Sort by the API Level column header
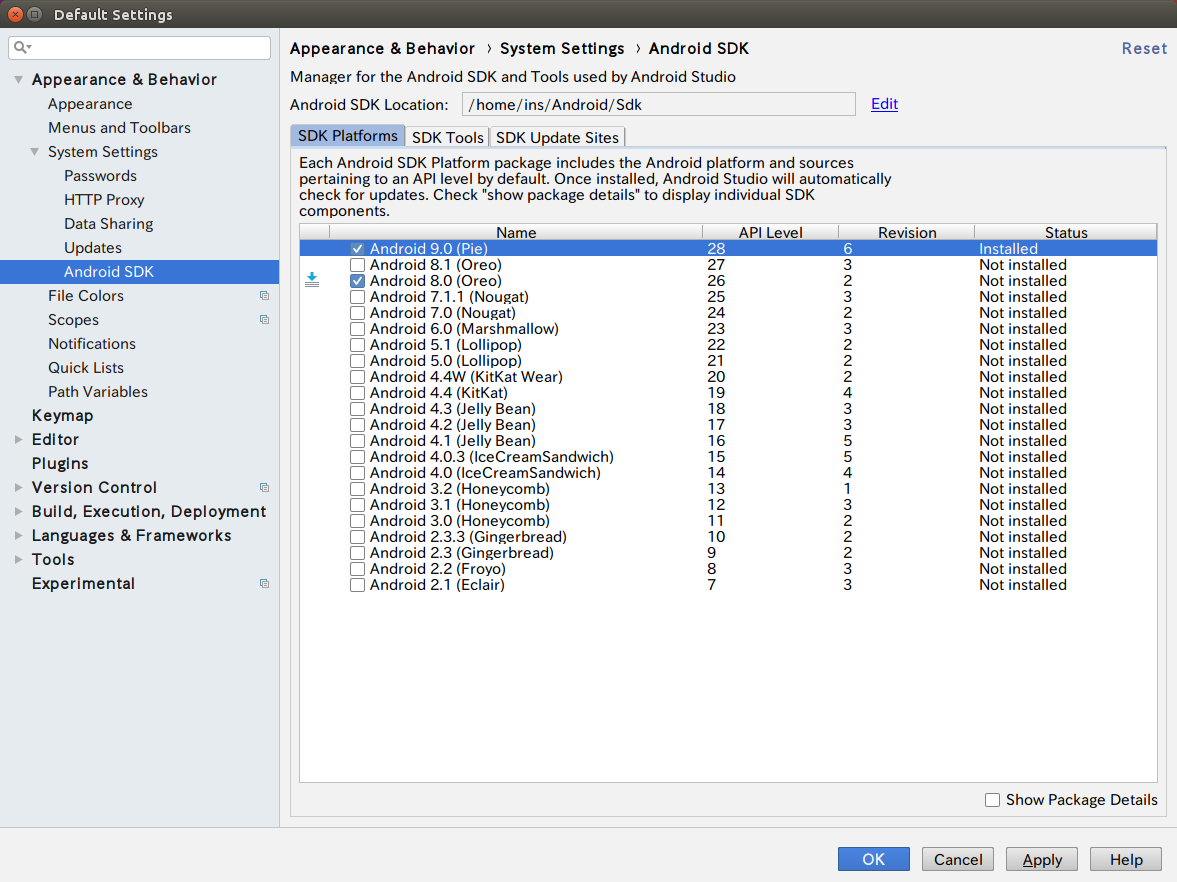The image size is (1177, 882). [770, 232]
